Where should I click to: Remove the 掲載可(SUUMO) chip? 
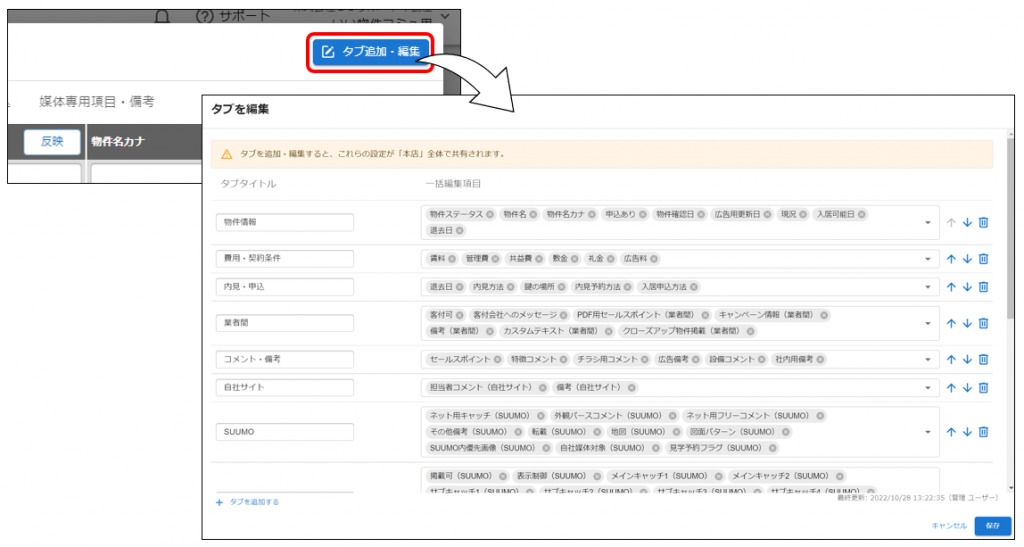pyautogui.click(x=502, y=476)
